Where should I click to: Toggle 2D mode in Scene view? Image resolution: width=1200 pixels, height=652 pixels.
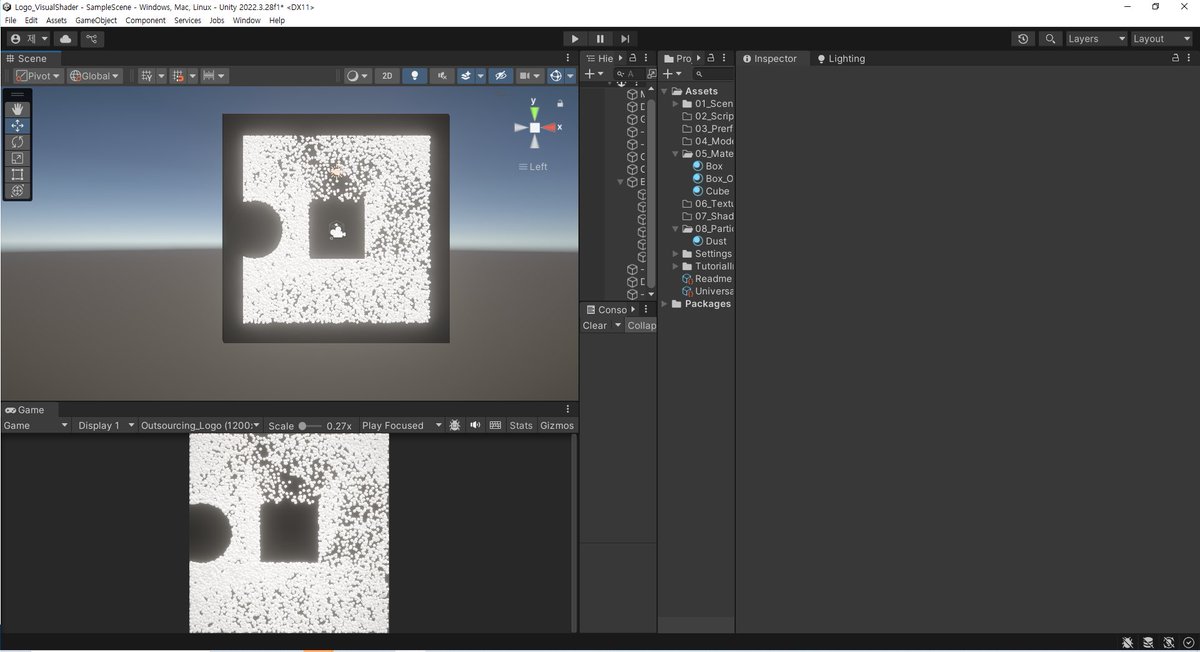coord(386,76)
